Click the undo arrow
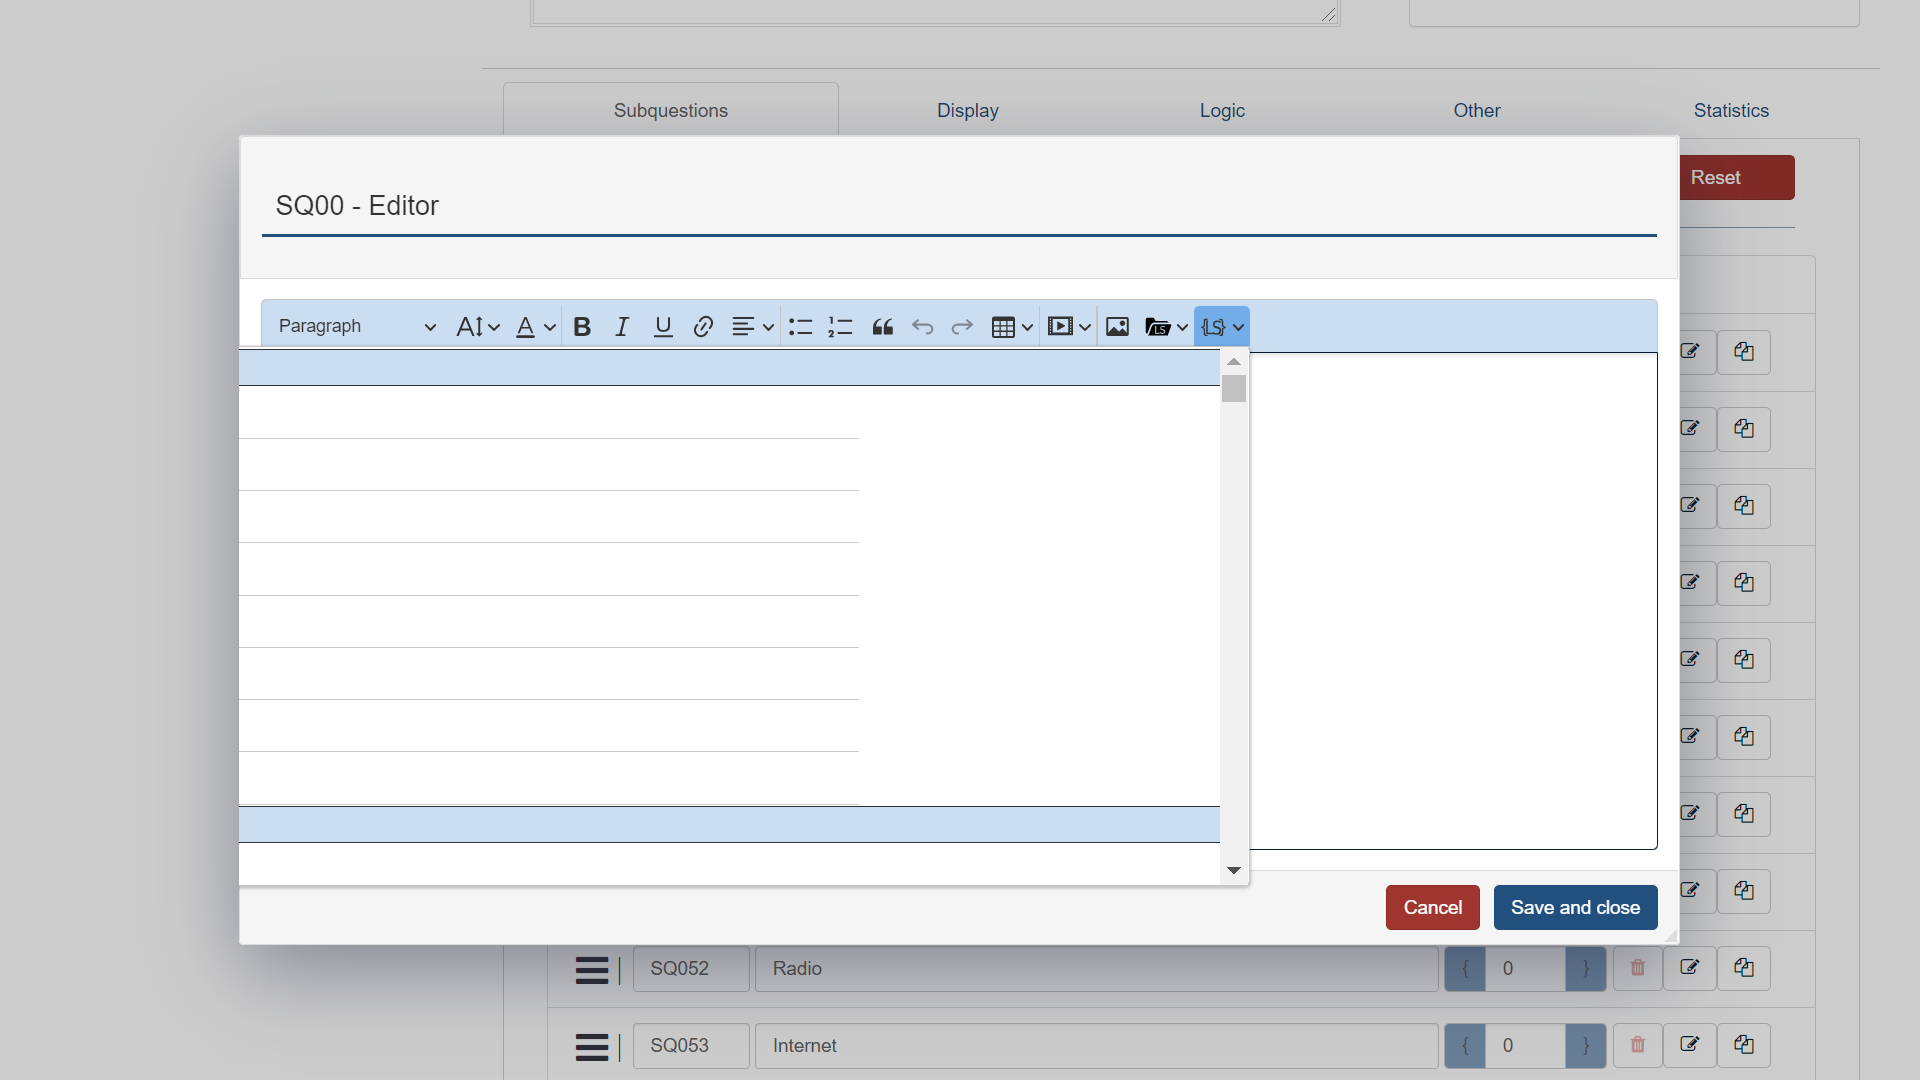Image resolution: width=1920 pixels, height=1080 pixels. [x=922, y=327]
